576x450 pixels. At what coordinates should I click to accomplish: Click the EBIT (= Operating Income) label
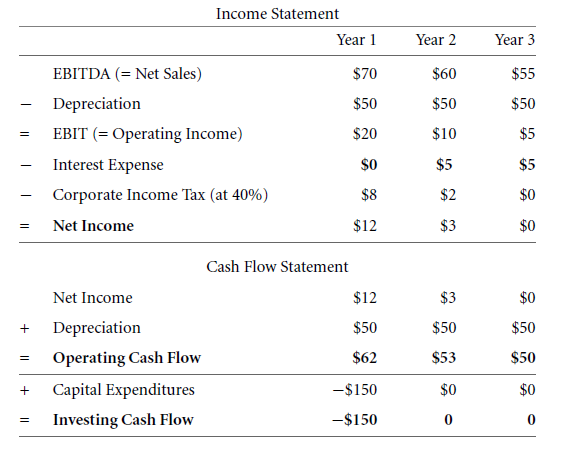coord(148,134)
